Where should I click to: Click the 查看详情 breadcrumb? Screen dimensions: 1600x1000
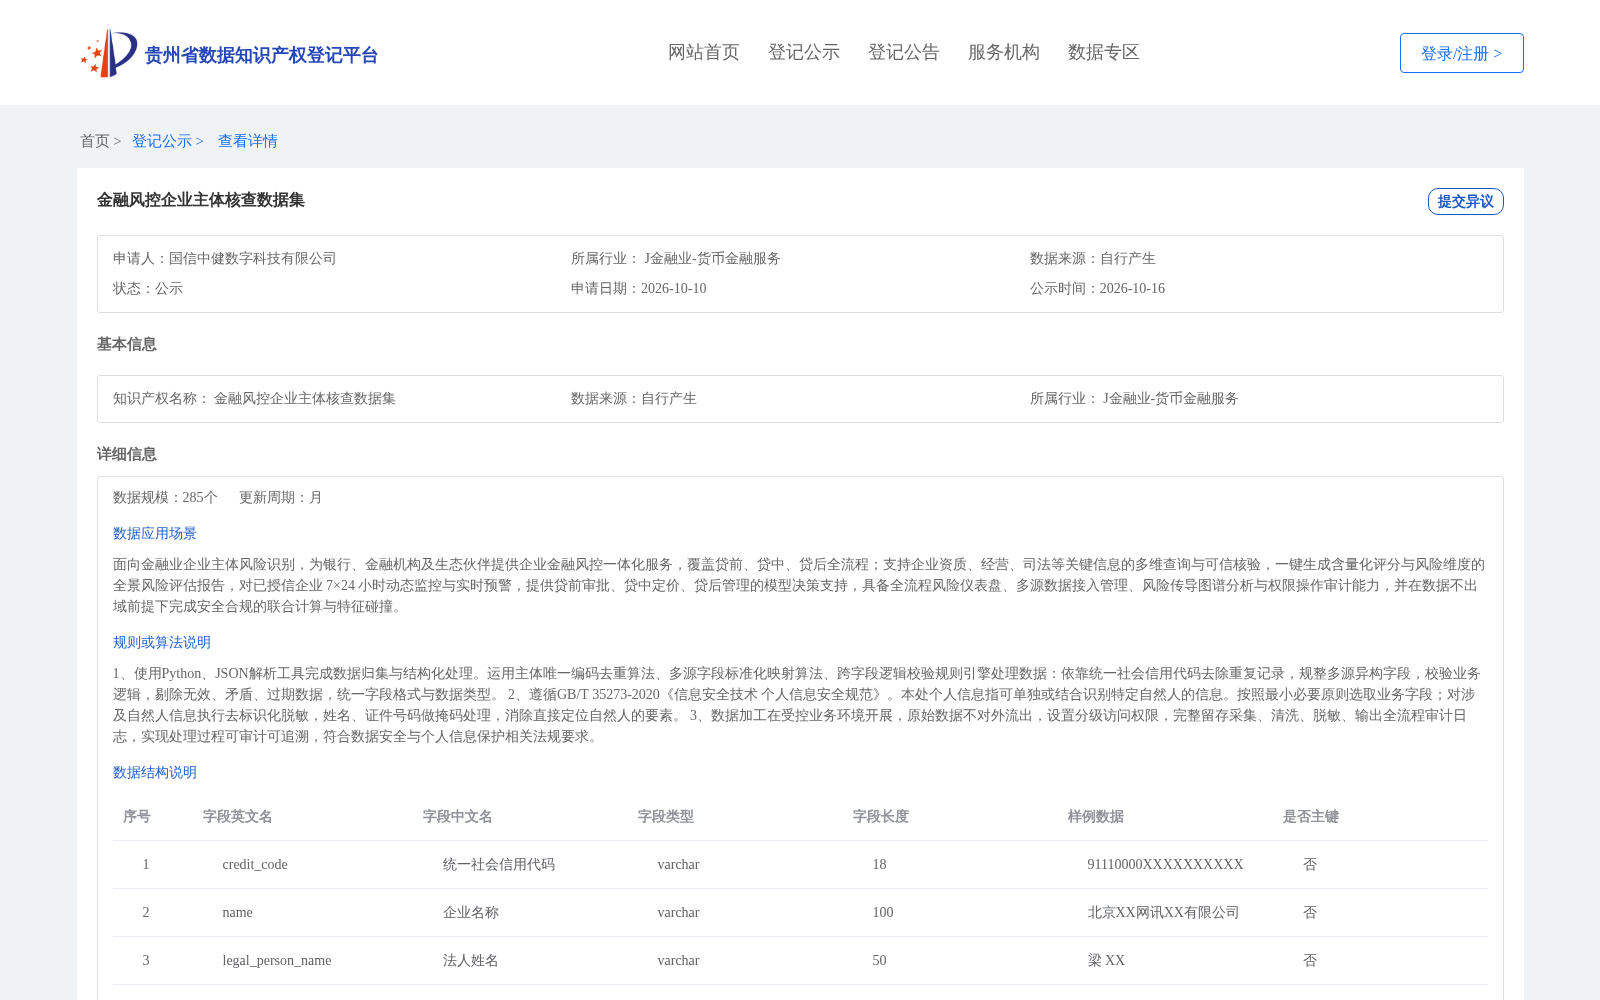(x=248, y=141)
